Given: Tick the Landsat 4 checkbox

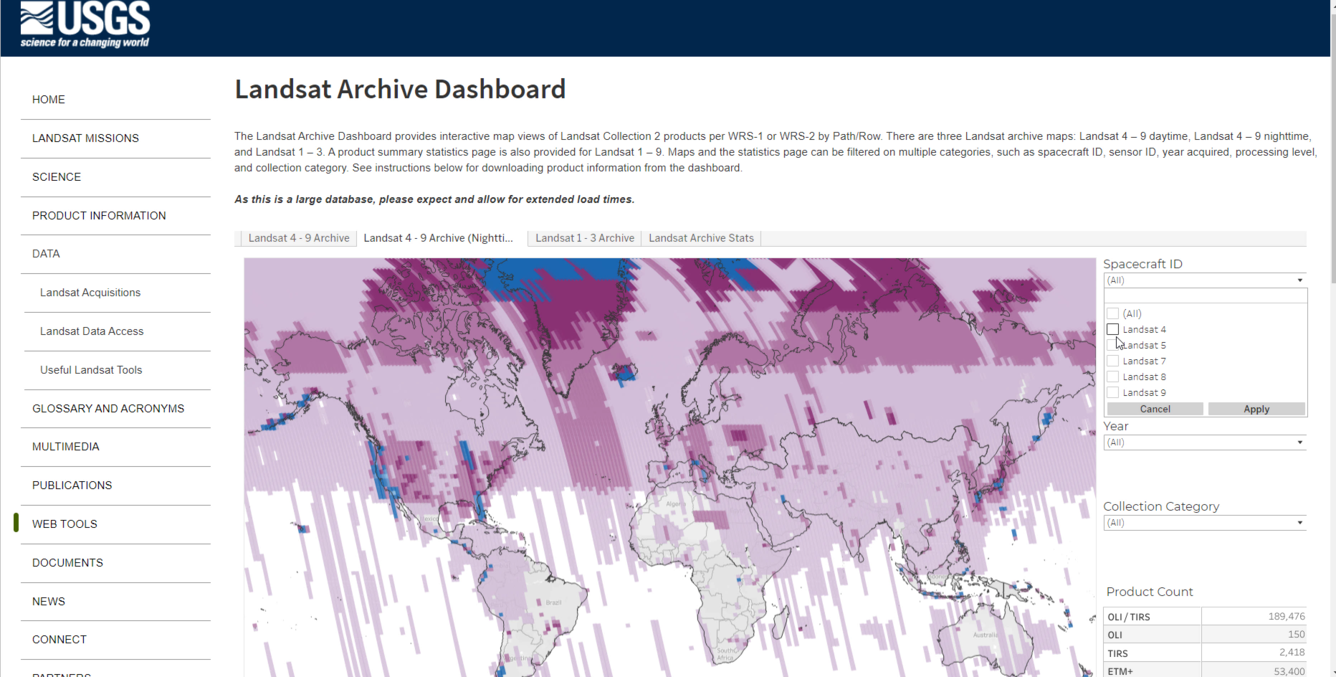Looking at the screenshot, I should [x=1112, y=329].
